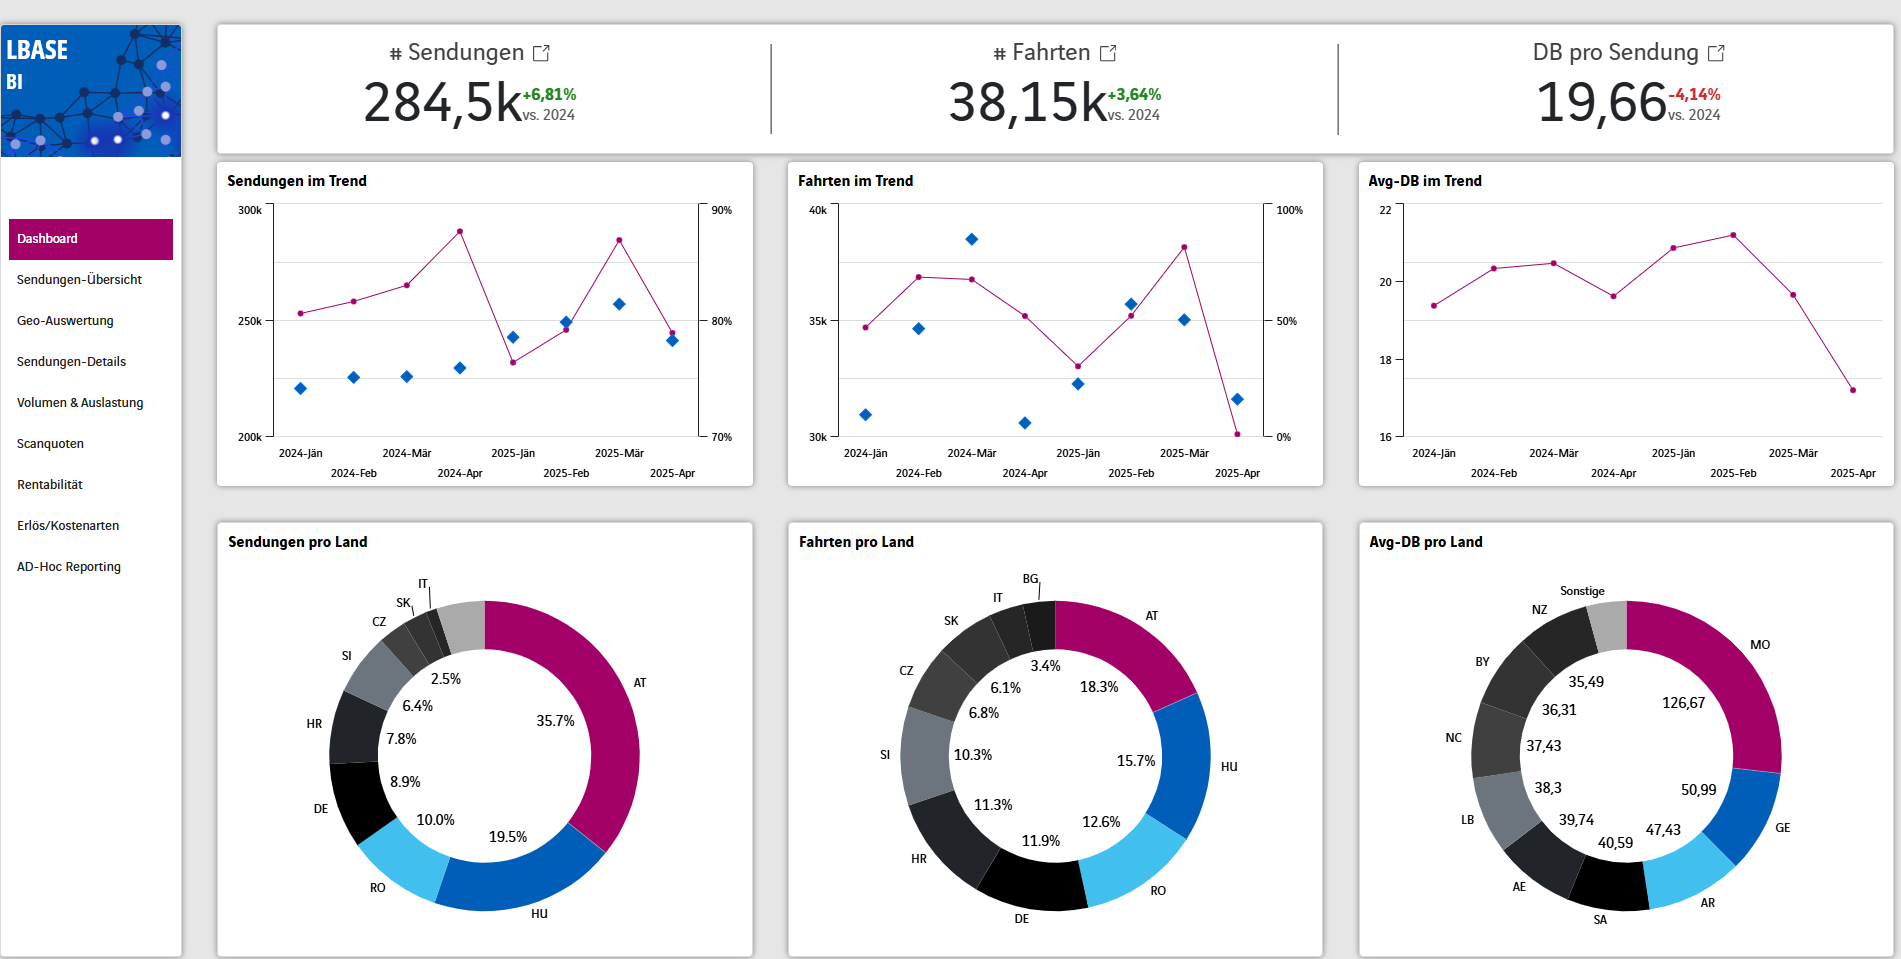Open Fahrten KPI external link icon
The image size is (1901, 959).
pyautogui.click(x=1108, y=53)
